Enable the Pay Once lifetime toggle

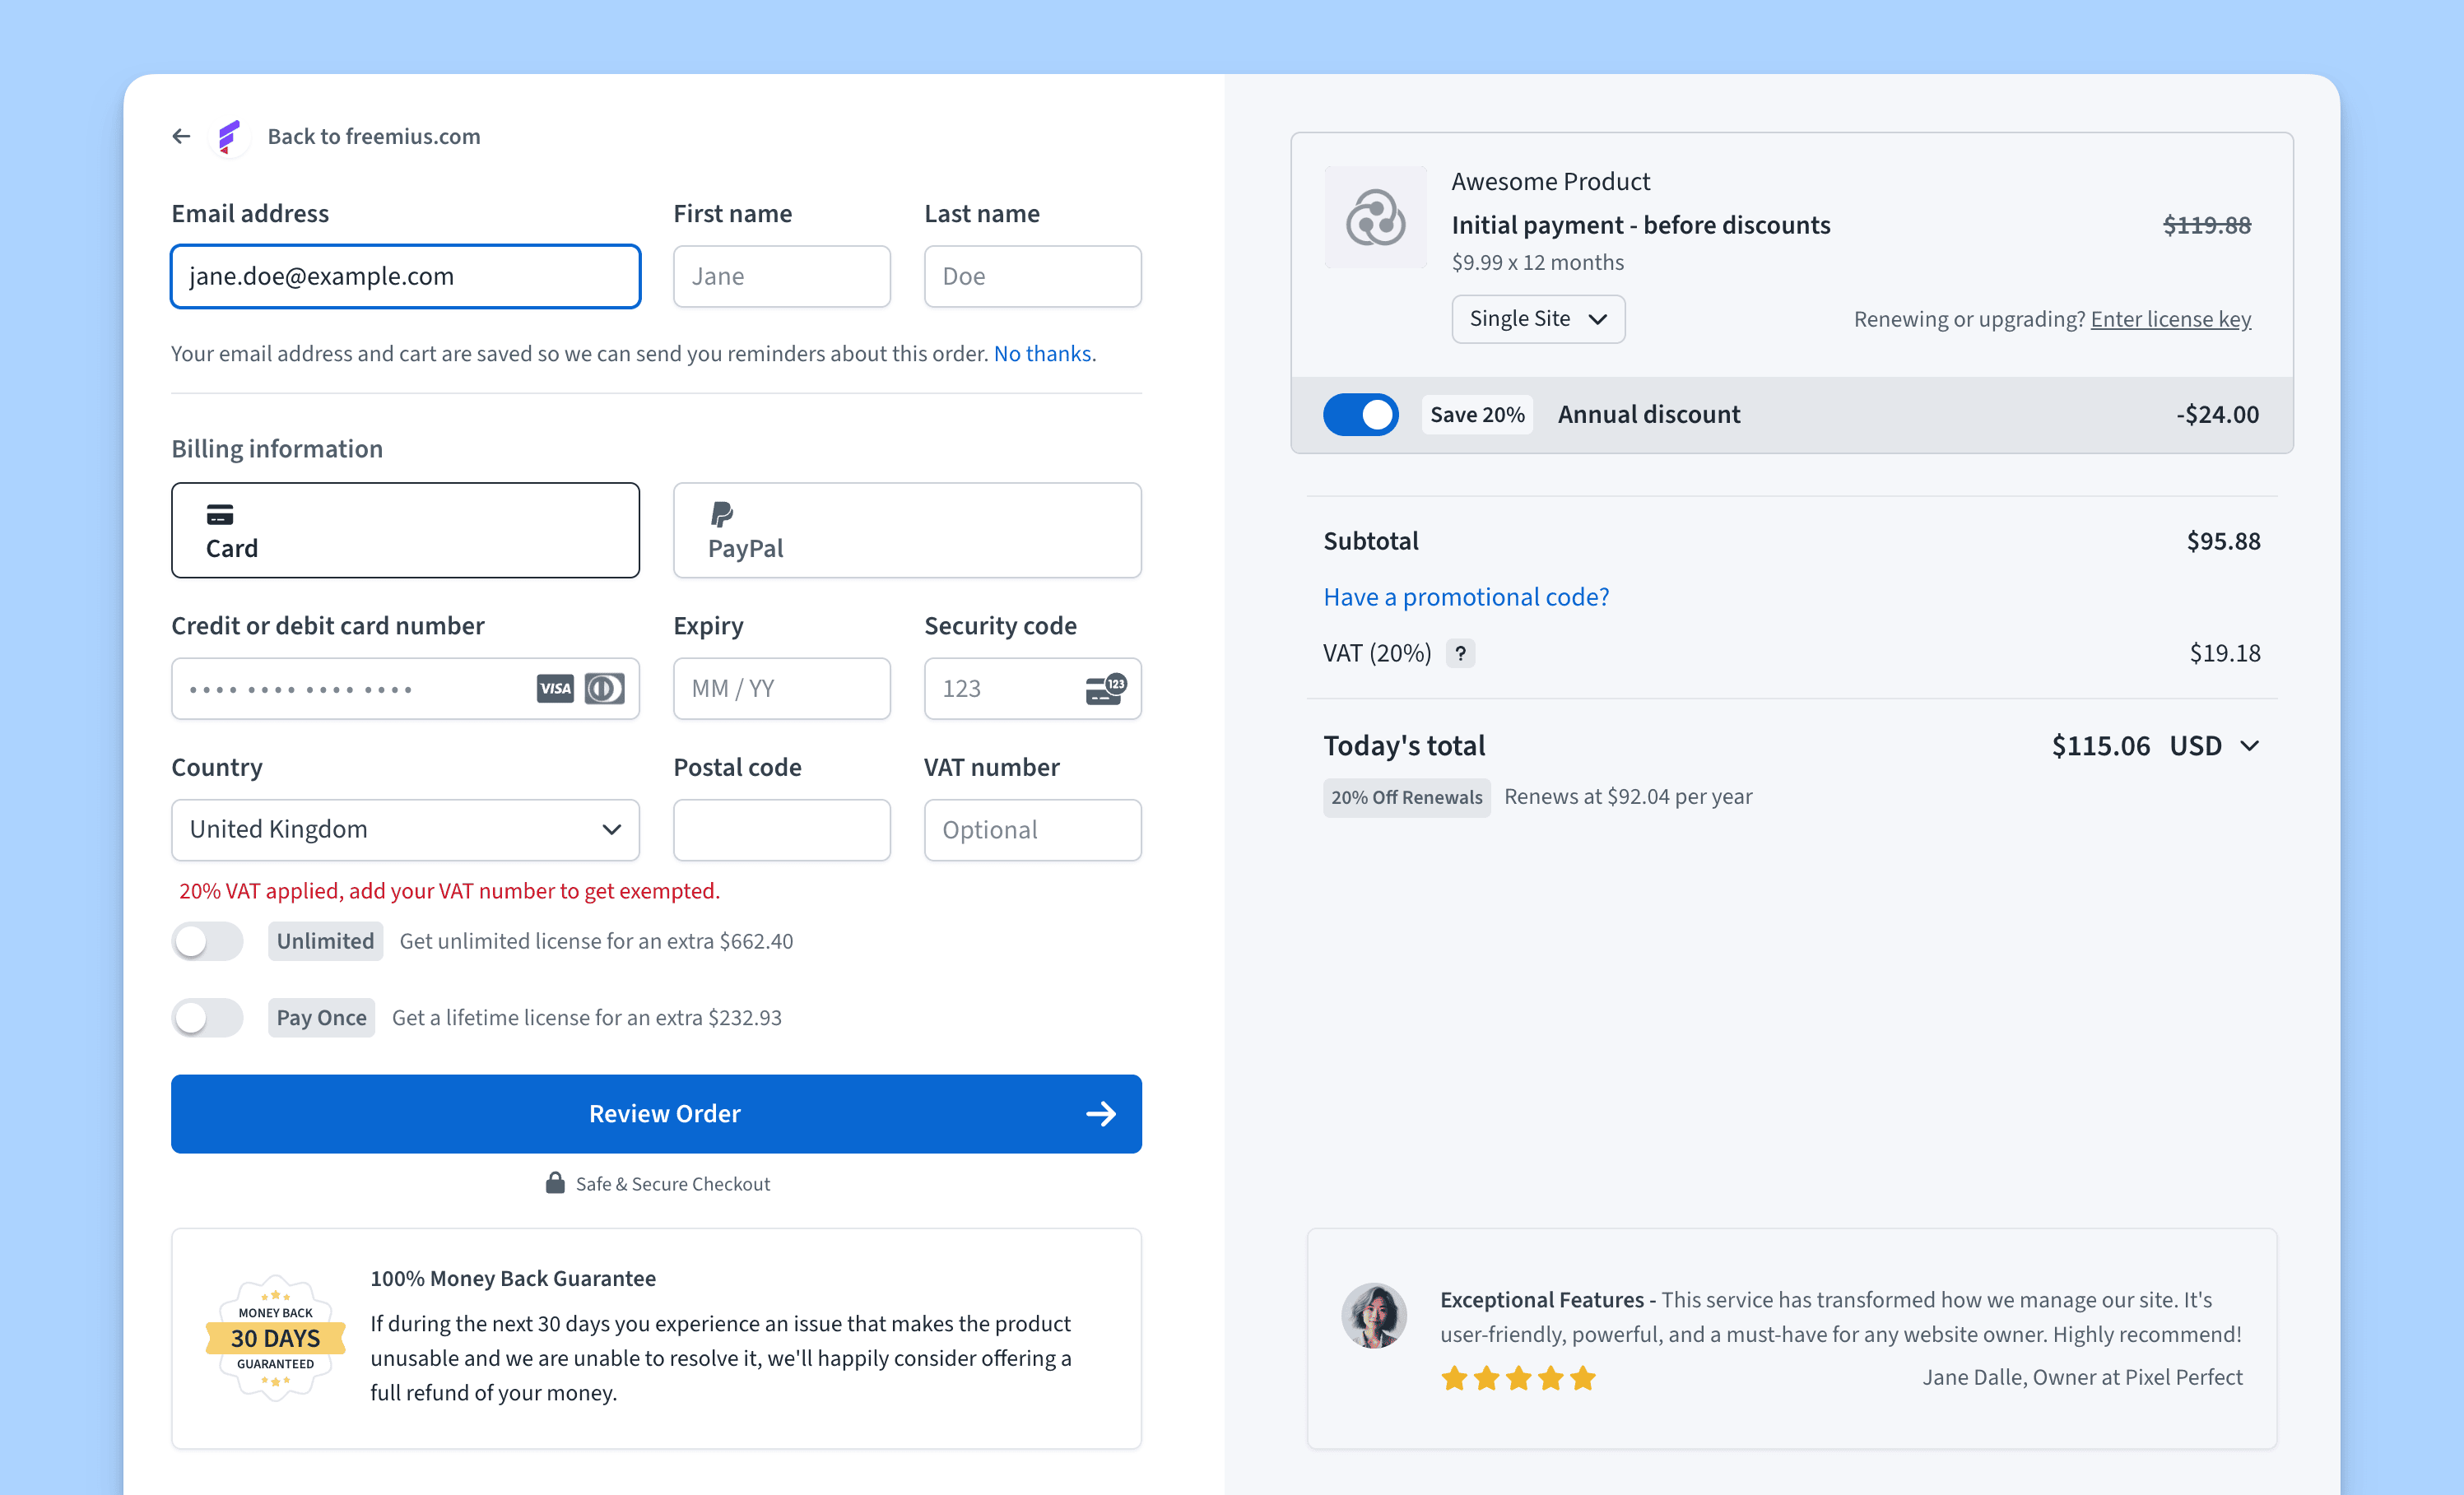tap(207, 1017)
